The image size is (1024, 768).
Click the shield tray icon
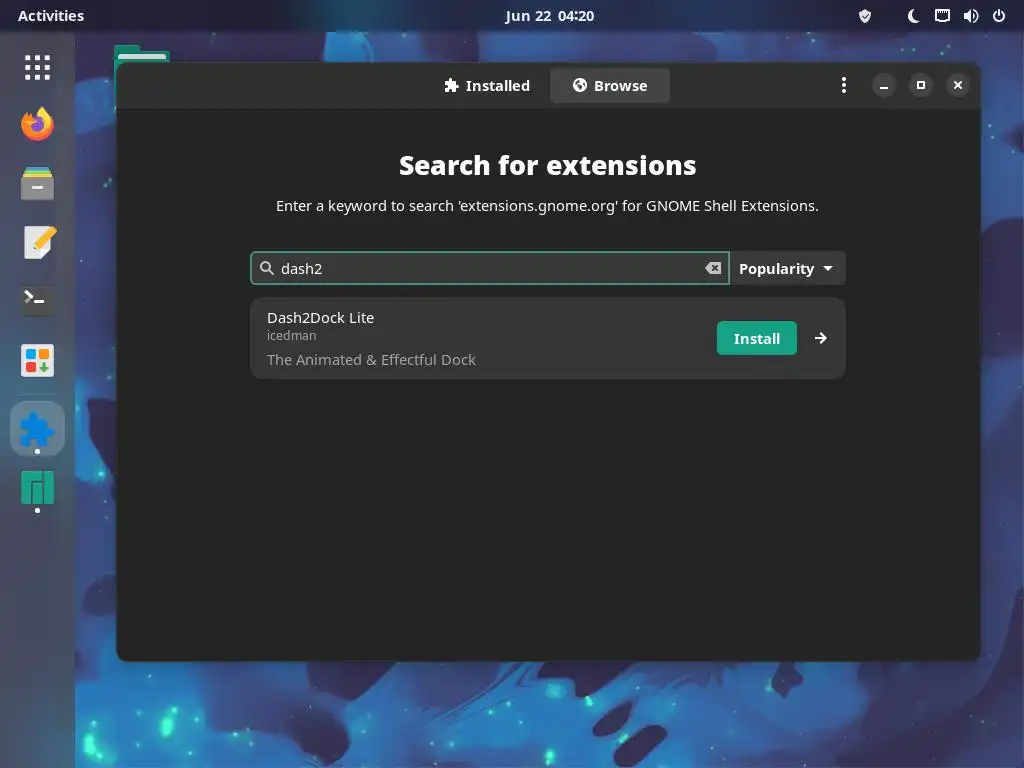point(865,16)
